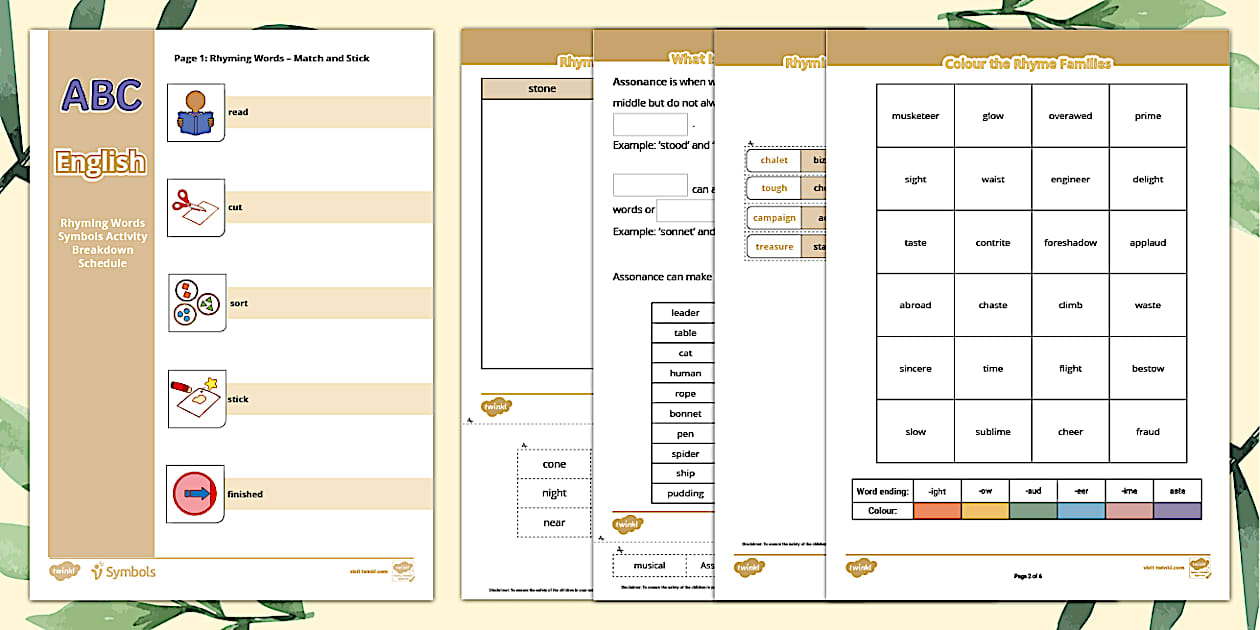The height and width of the screenshot is (630, 1260).
Task: Click the blank answer box above 'stood' example
Action: (650, 125)
